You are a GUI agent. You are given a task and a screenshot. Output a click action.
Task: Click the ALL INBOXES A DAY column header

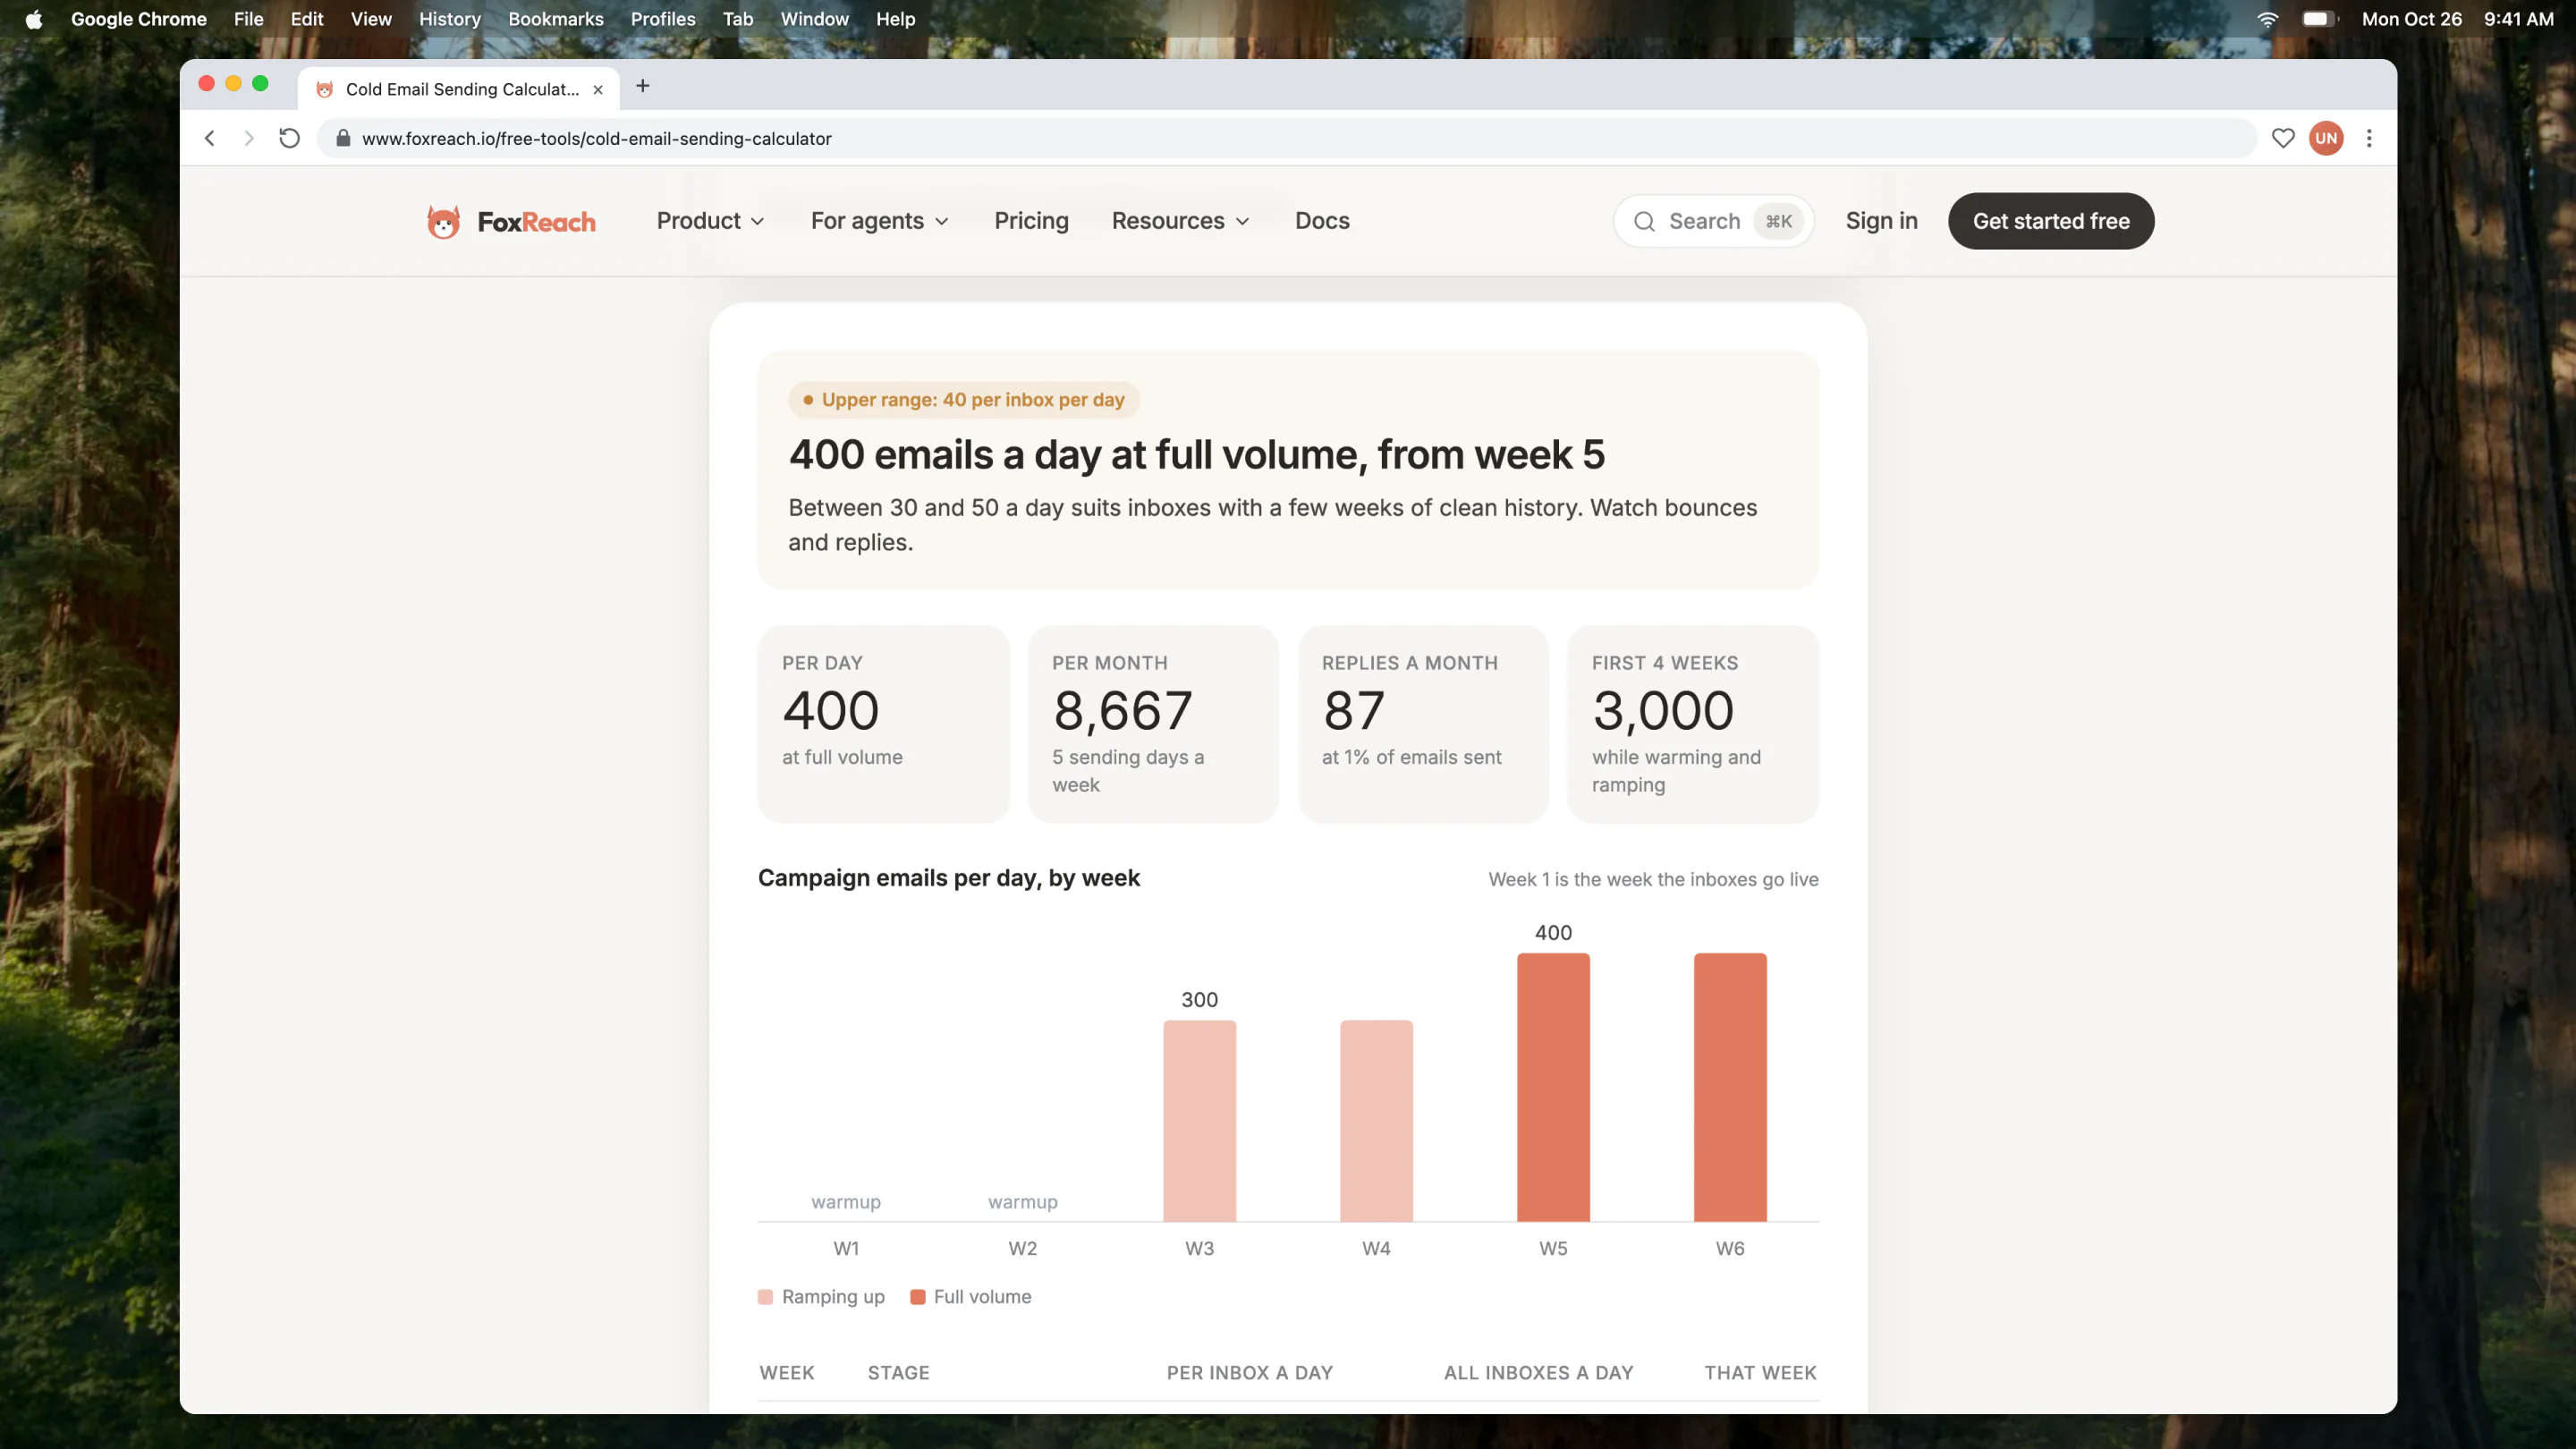click(1538, 1373)
